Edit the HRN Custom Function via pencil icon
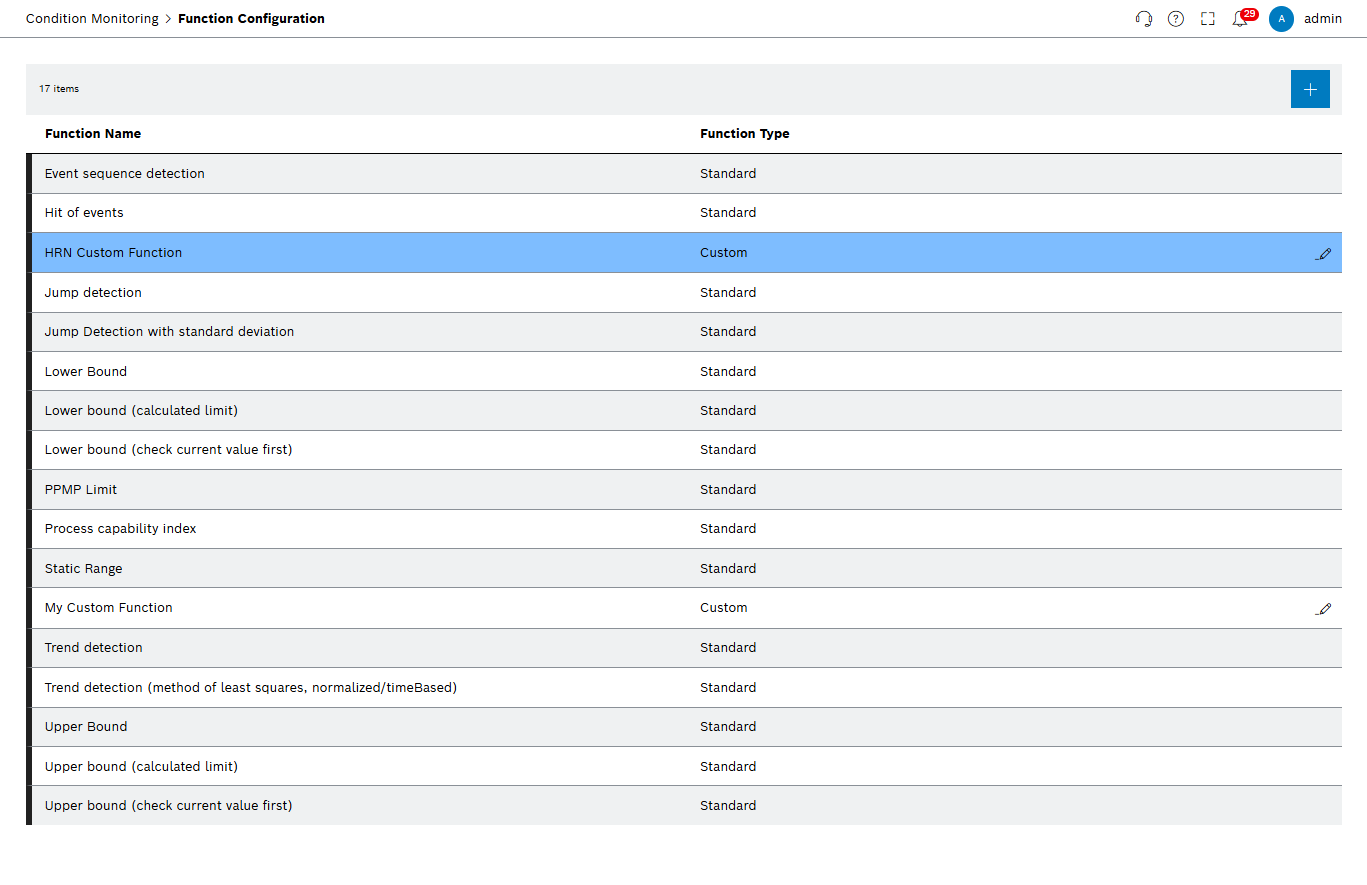The width and height of the screenshot is (1367, 885). tap(1324, 253)
